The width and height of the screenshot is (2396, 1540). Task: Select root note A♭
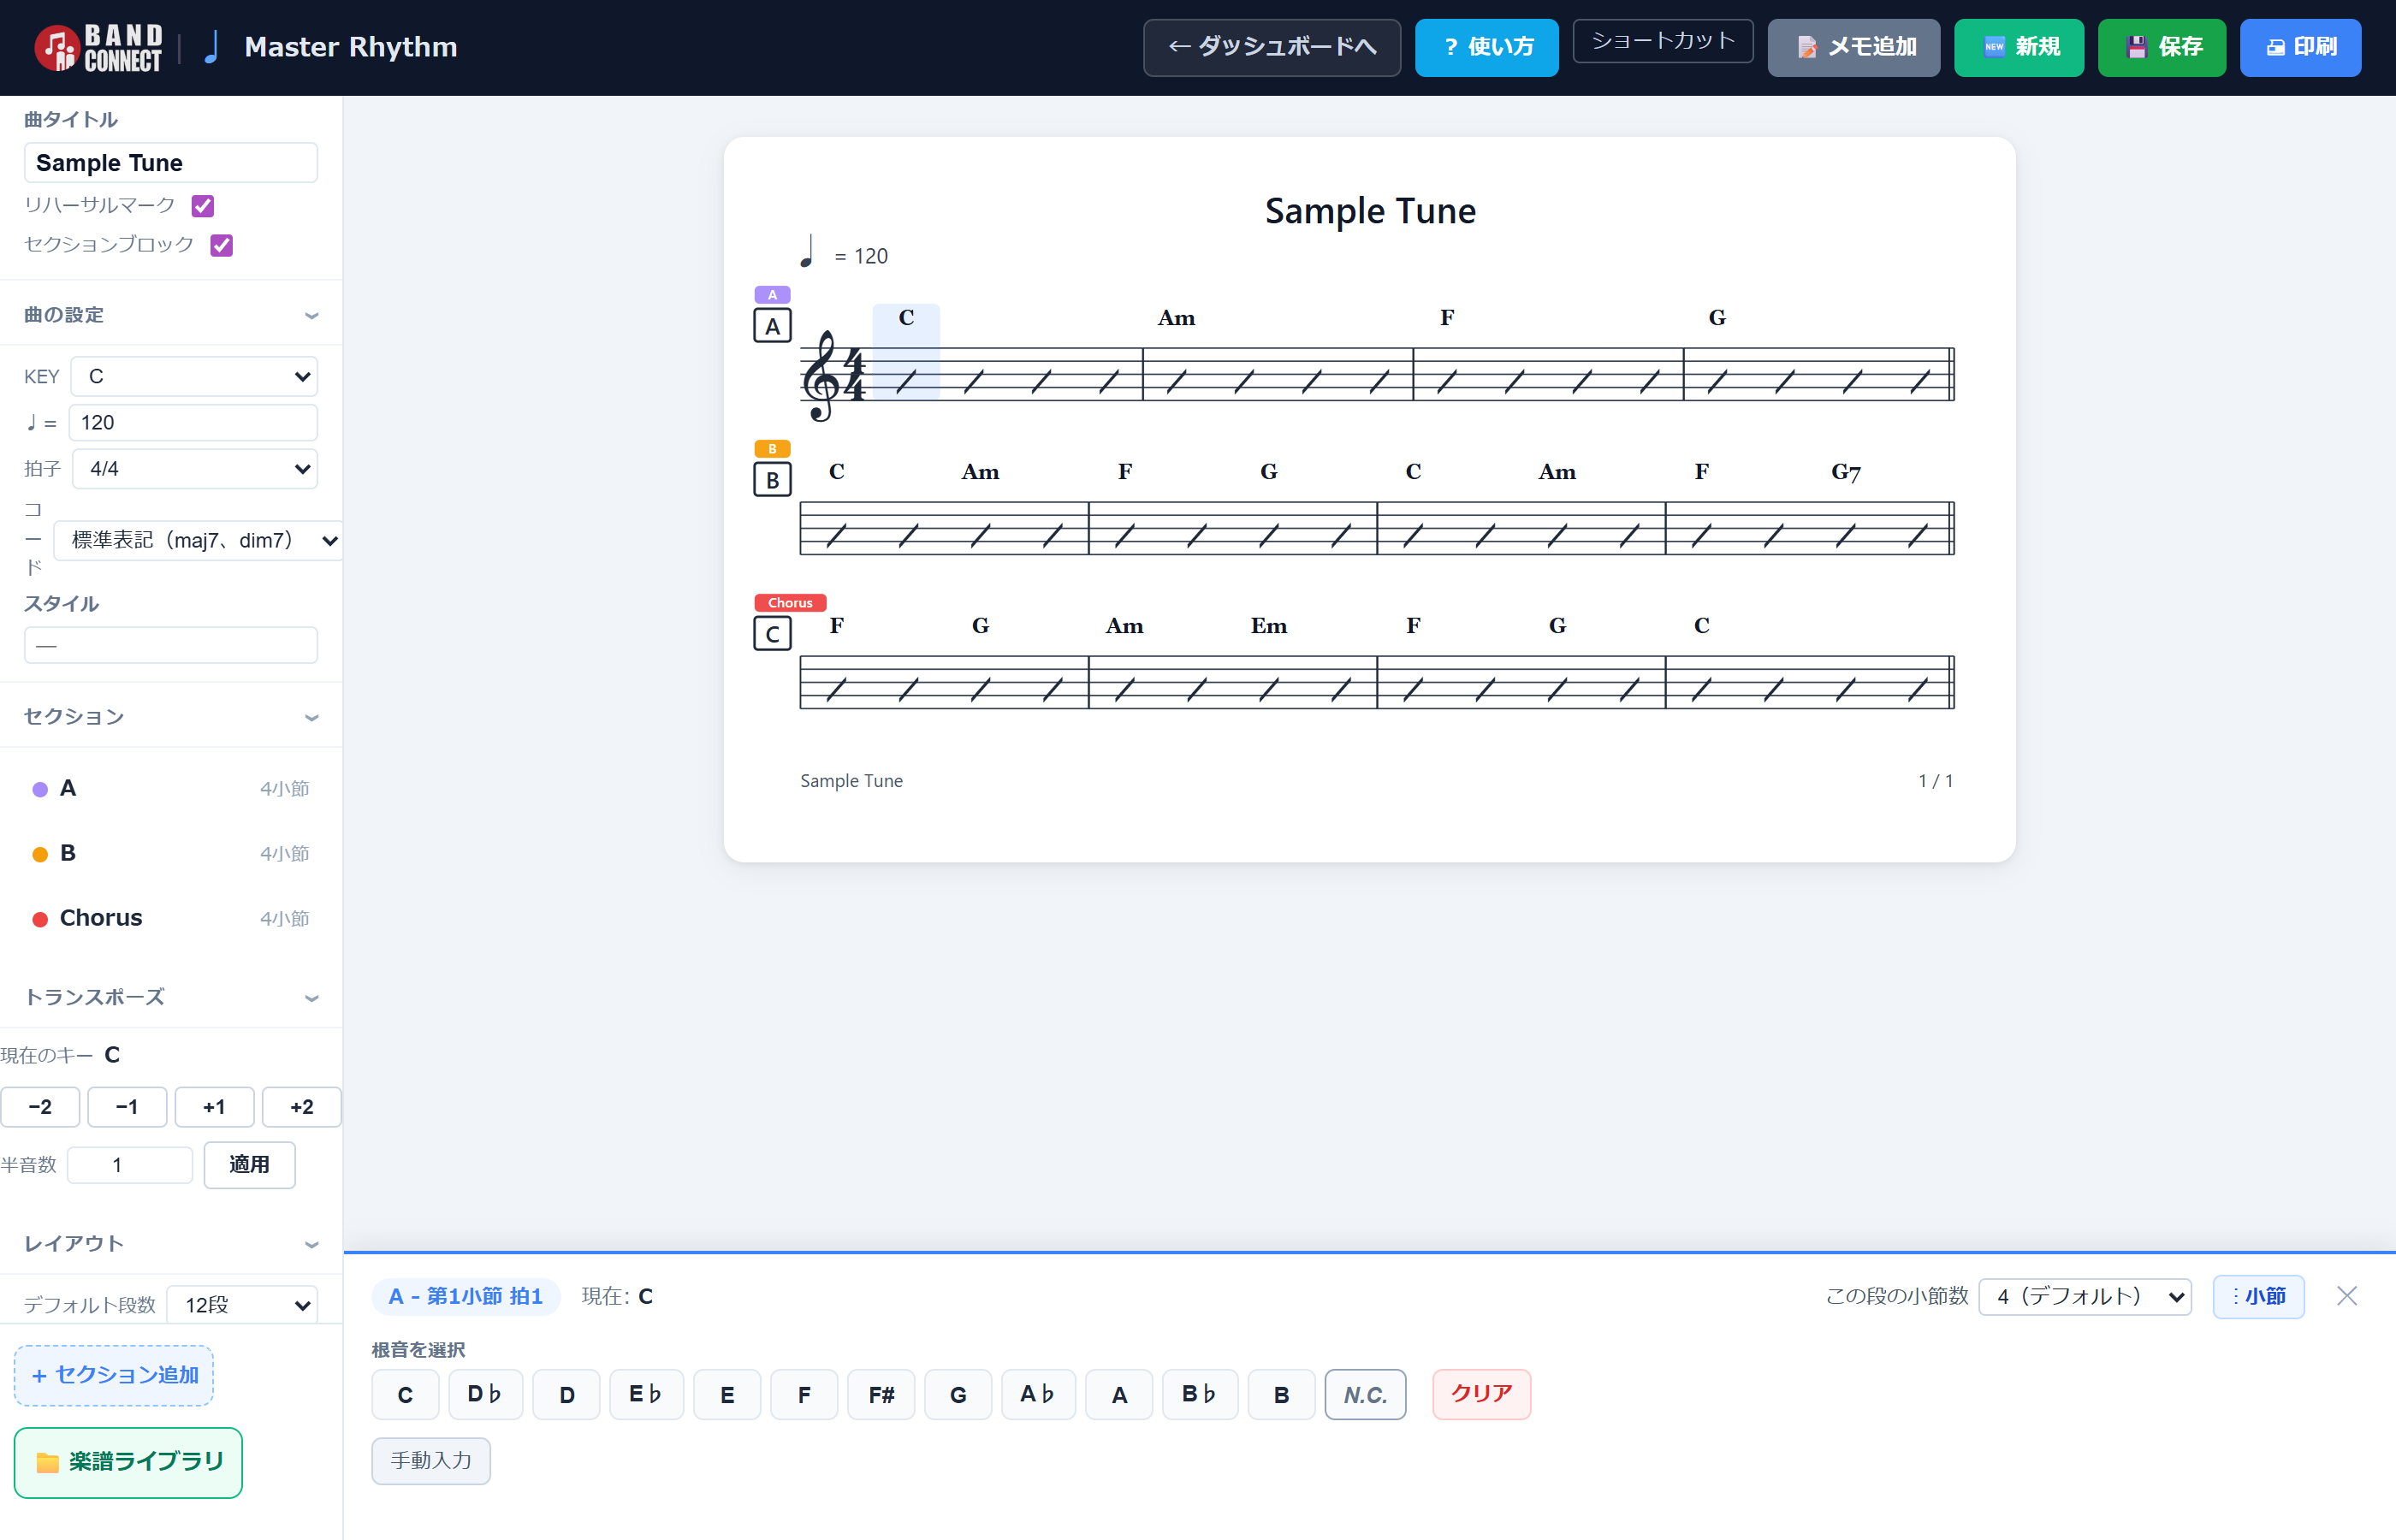pyautogui.click(x=1038, y=1395)
